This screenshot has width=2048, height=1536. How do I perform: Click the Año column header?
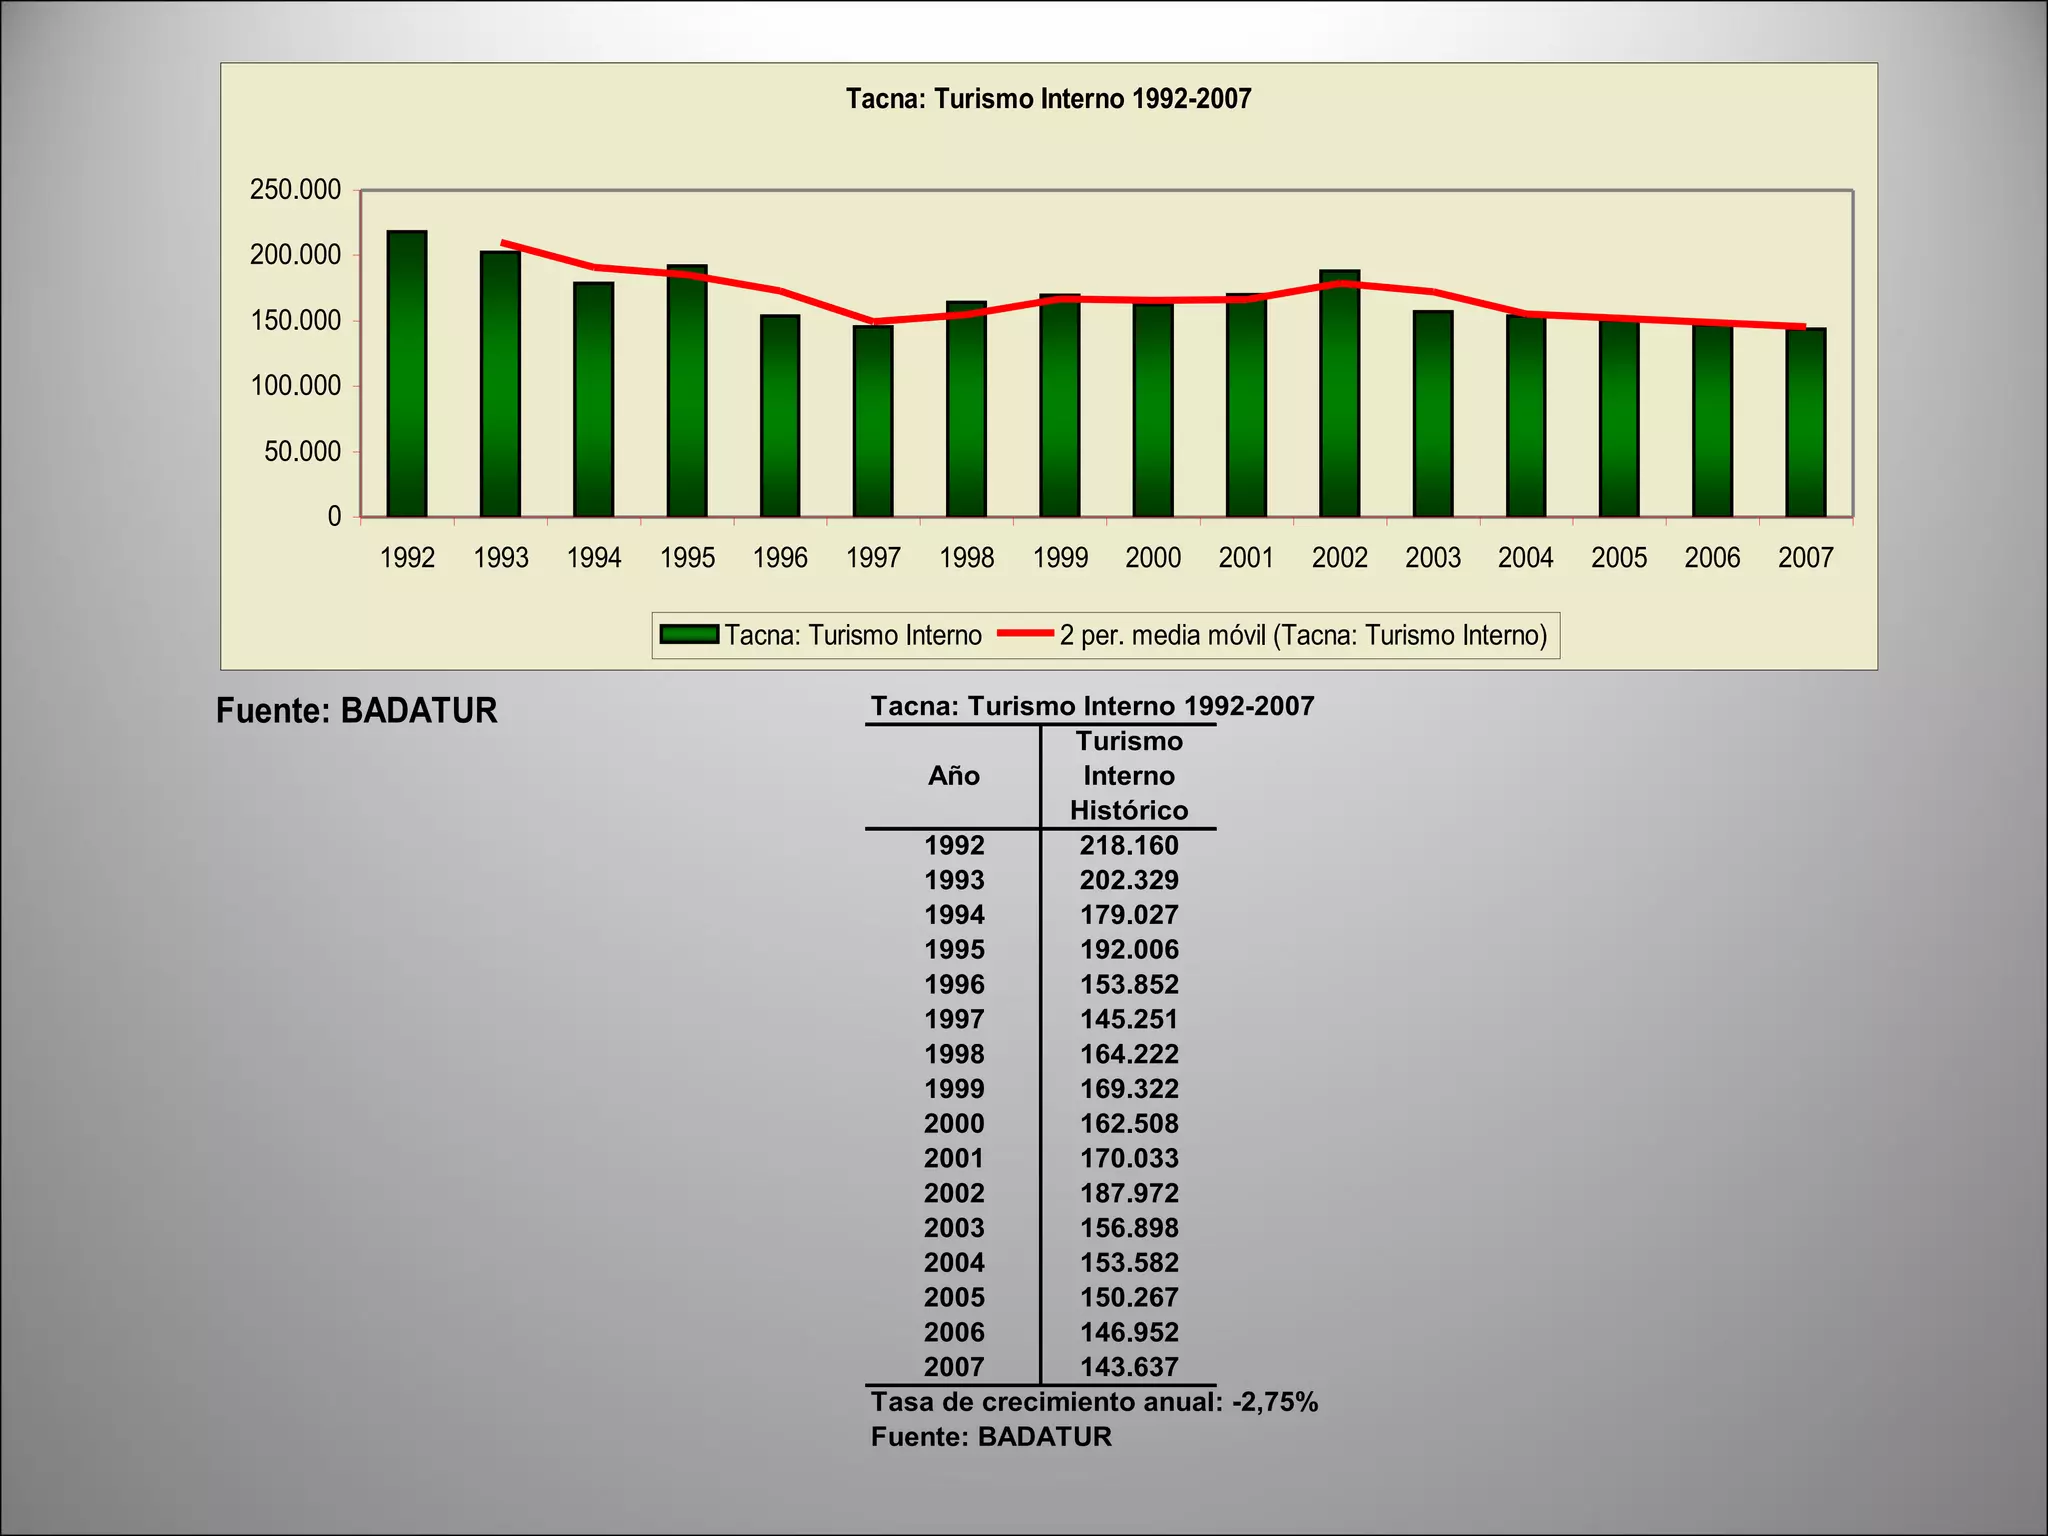click(953, 776)
